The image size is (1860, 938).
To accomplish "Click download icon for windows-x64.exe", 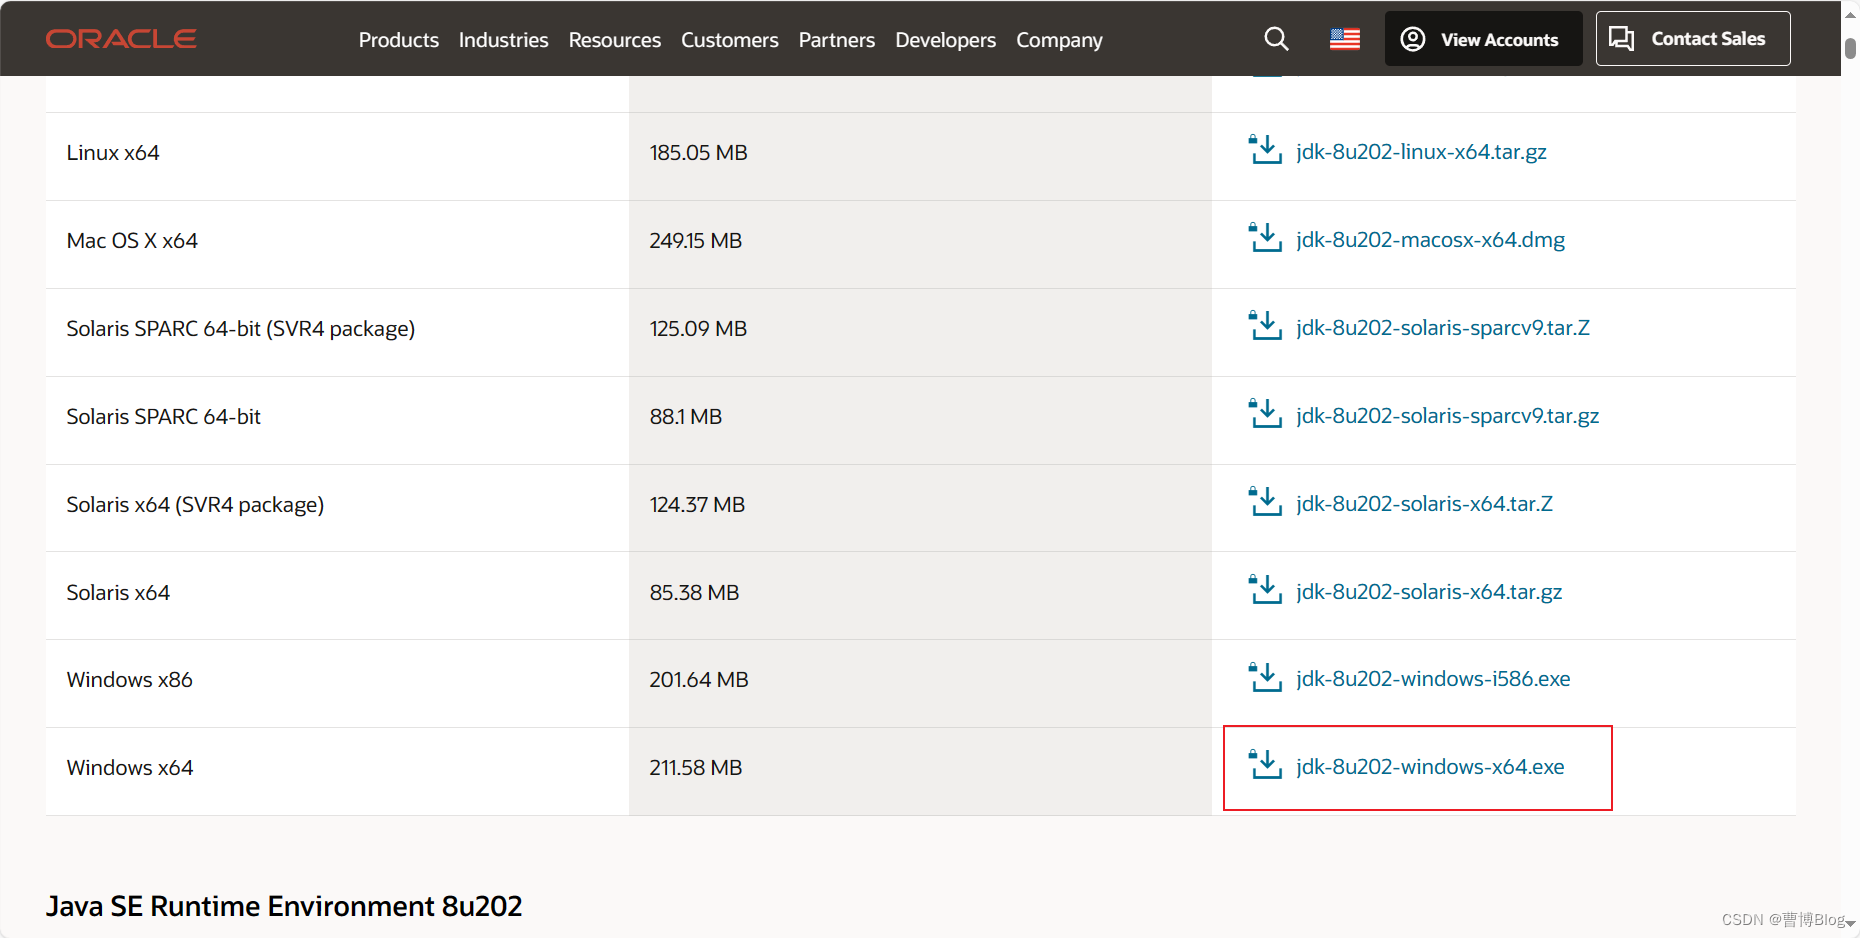I will (1265, 765).
